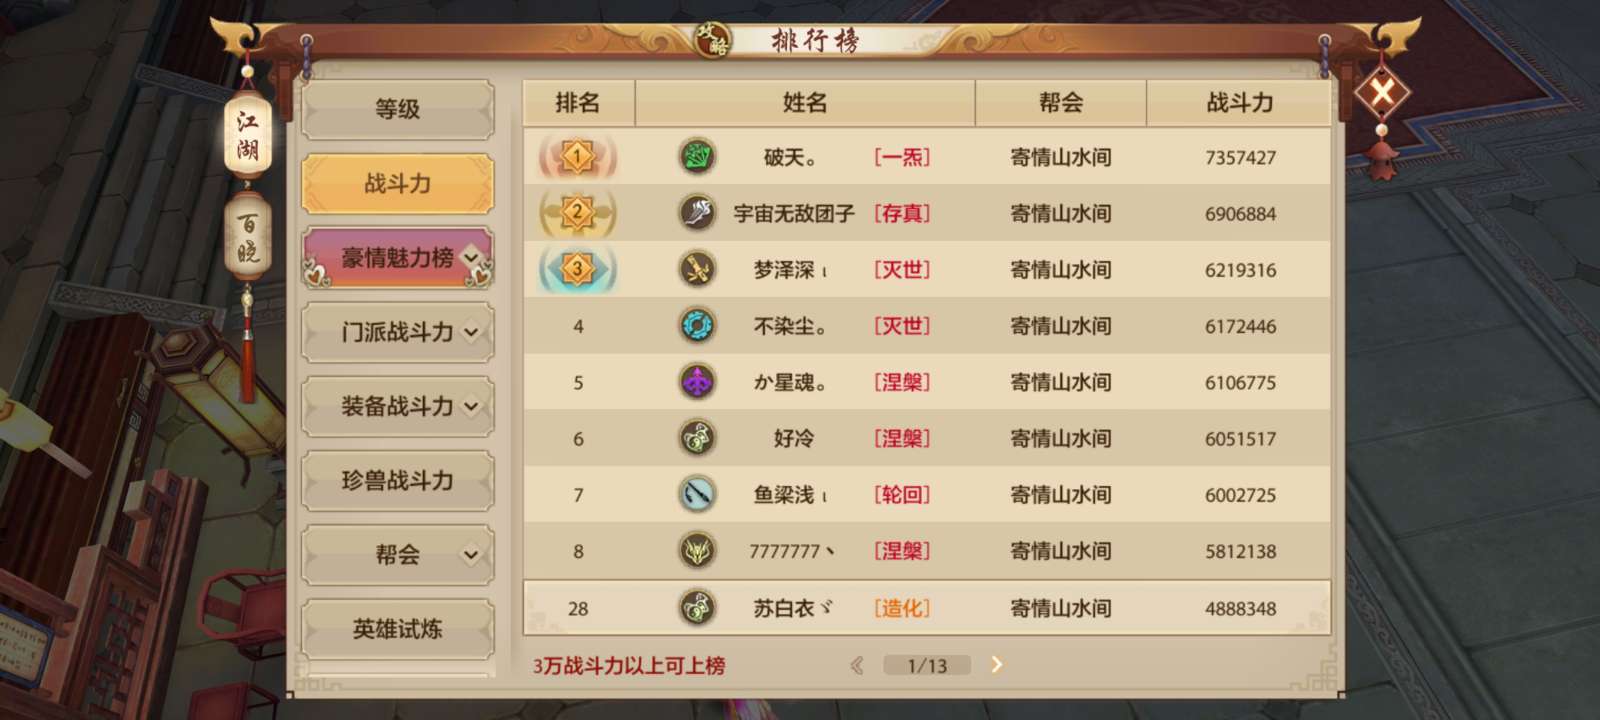Click the blue ring icon beside 不染尘。
Image resolution: width=1600 pixels, height=720 pixels.
pos(697,326)
